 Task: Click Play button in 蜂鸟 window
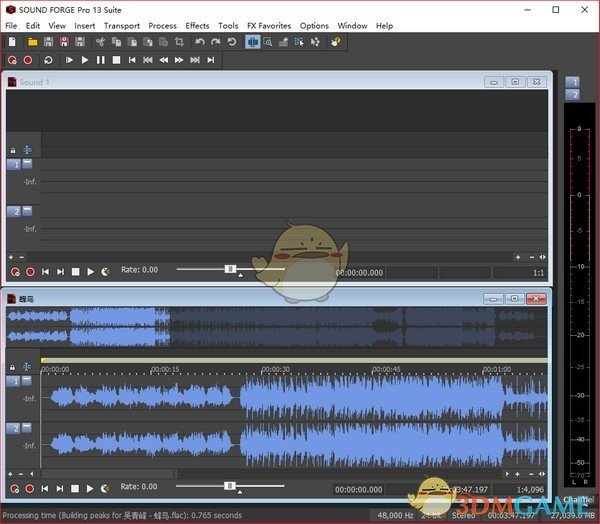[x=90, y=489]
